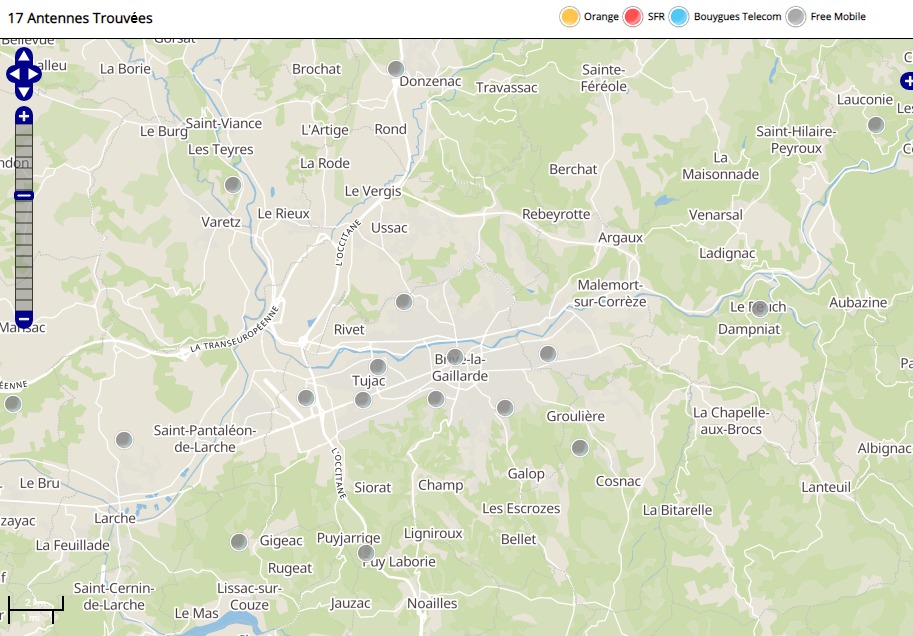Select the antenna marker near Gigeac
Image resolution: width=913 pixels, height=636 pixels.
pyautogui.click(x=239, y=542)
